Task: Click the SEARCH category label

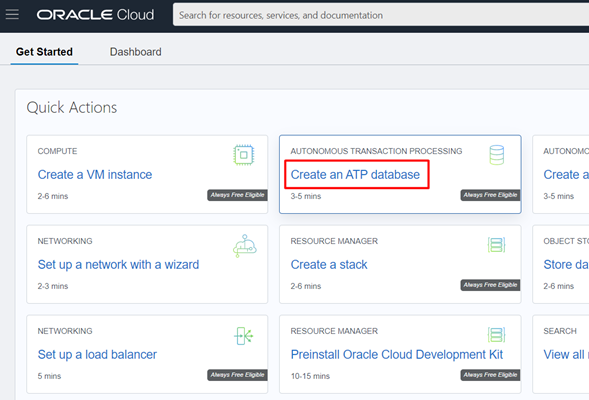Action: click(x=560, y=331)
